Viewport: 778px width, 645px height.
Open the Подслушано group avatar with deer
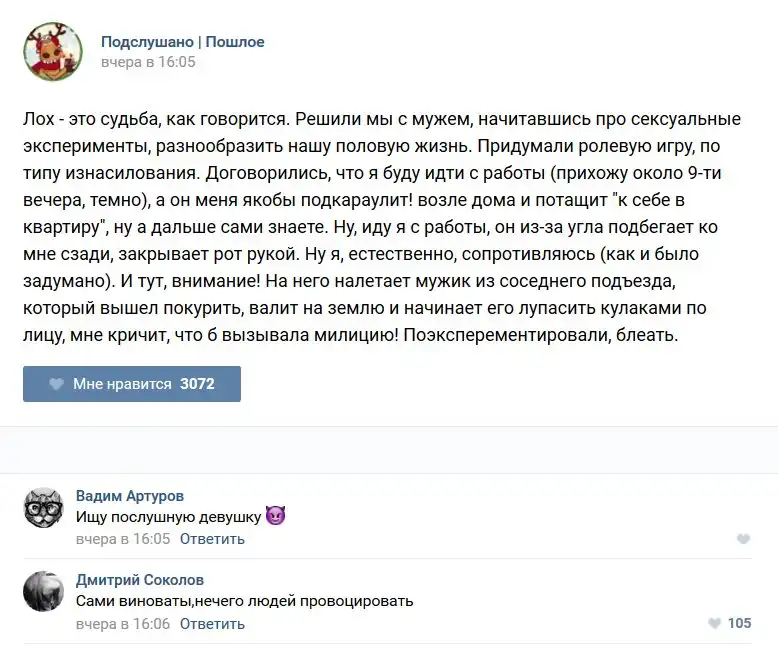(x=53, y=51)
